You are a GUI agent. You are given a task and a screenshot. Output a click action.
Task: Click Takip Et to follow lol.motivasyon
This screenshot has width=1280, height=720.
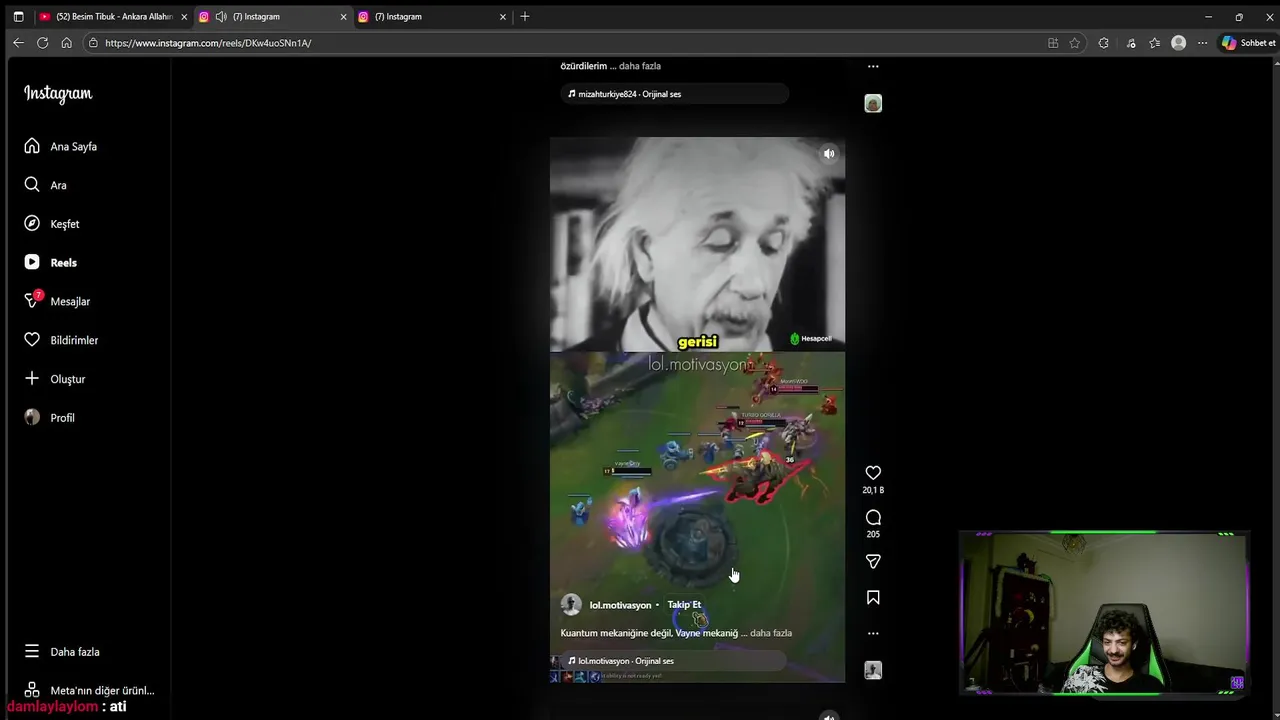[x=684, y=605]
